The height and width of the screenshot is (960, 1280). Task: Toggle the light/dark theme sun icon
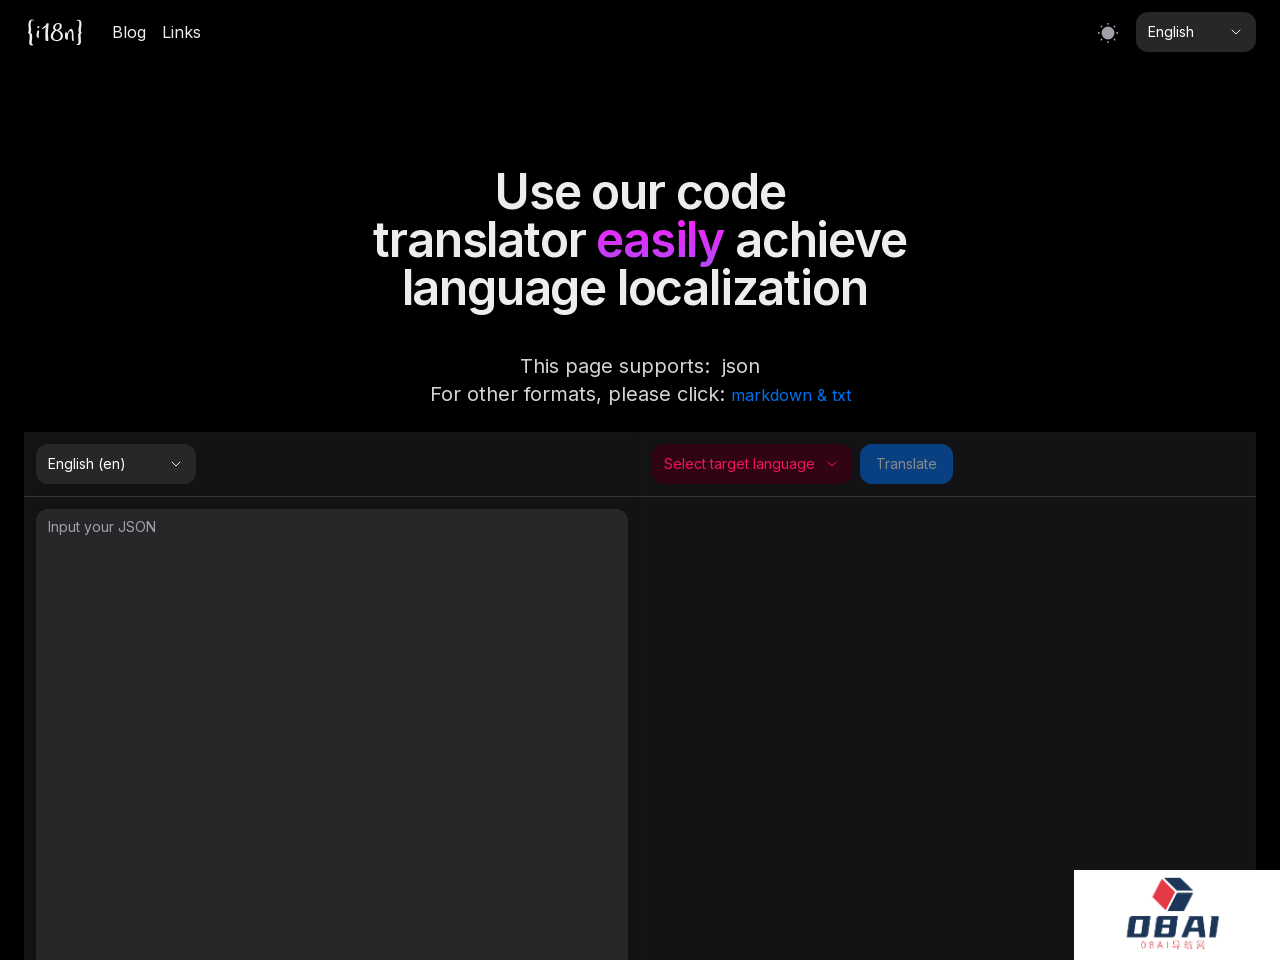(x=1108, y=33)
